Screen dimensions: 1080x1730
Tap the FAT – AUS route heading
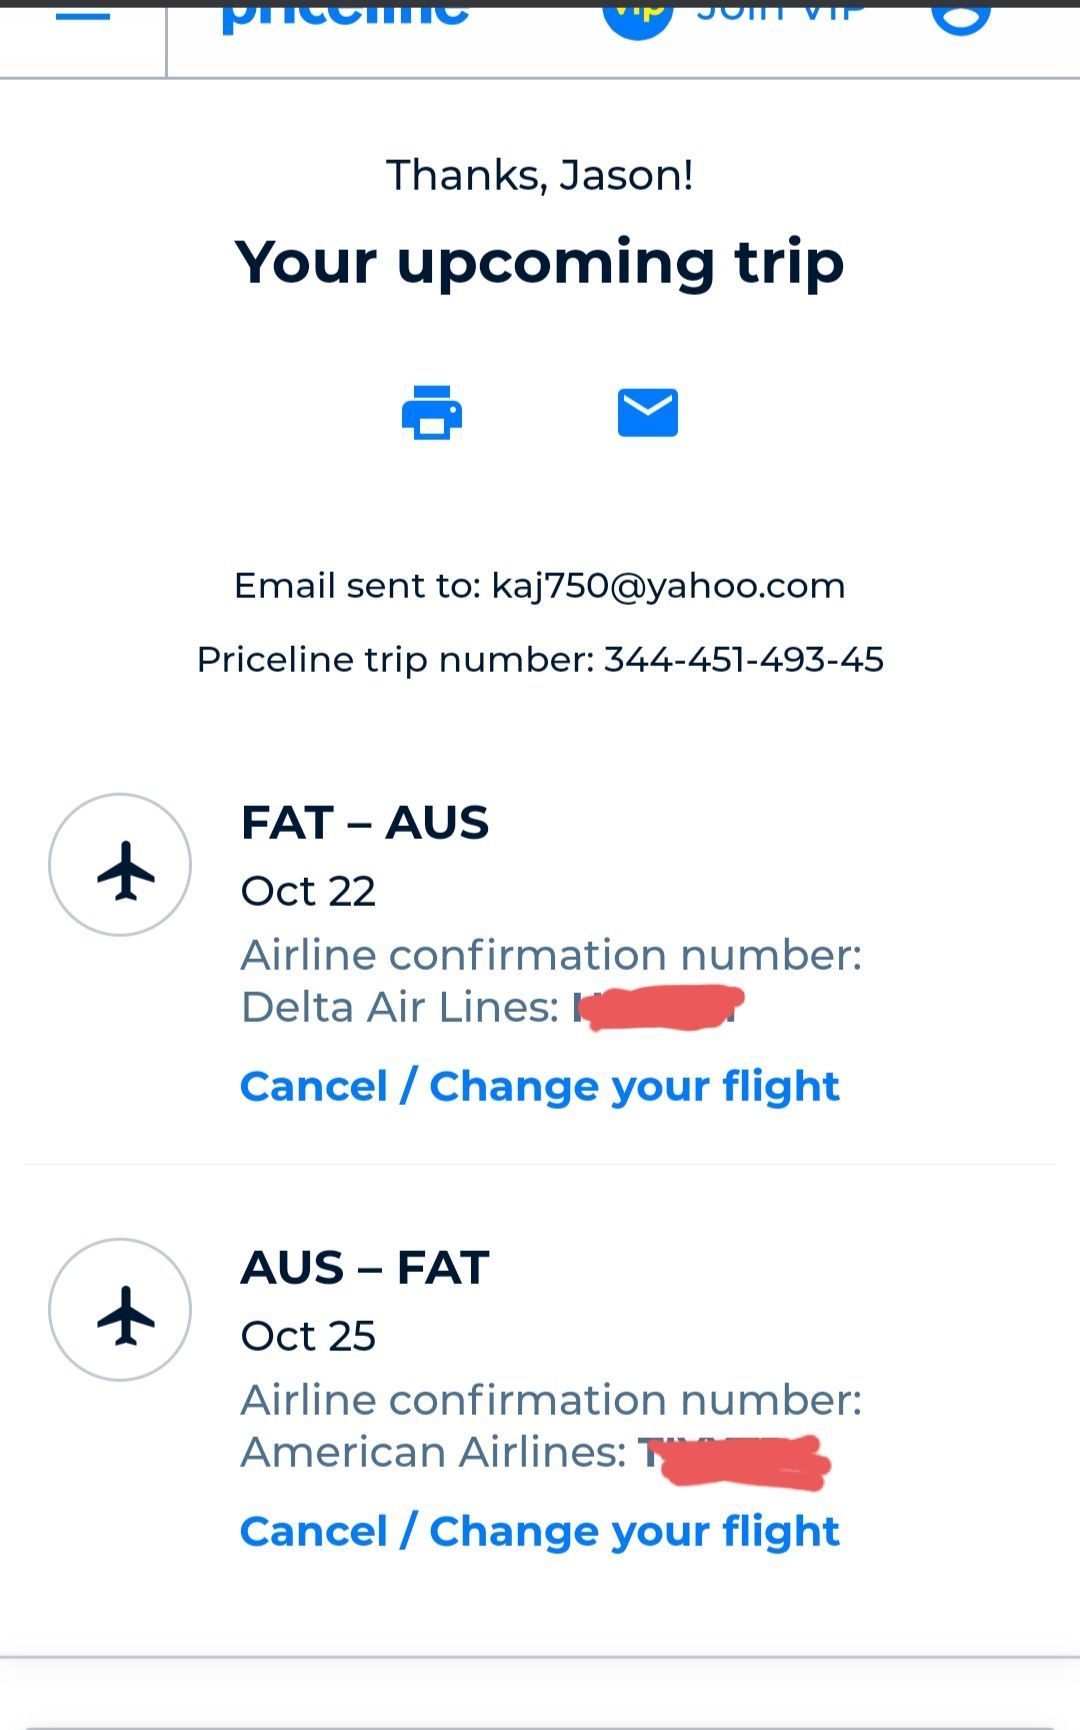(365, 823)
